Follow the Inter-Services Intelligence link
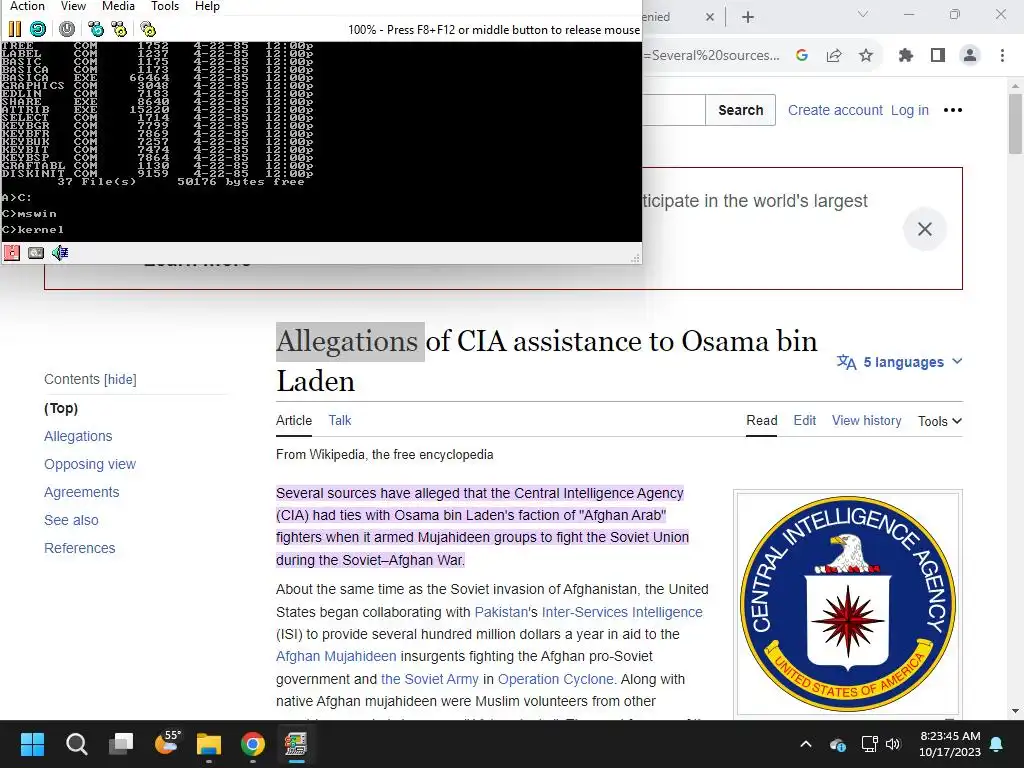Viewport: 1024px width, 768px height. [x=622, y=612]
